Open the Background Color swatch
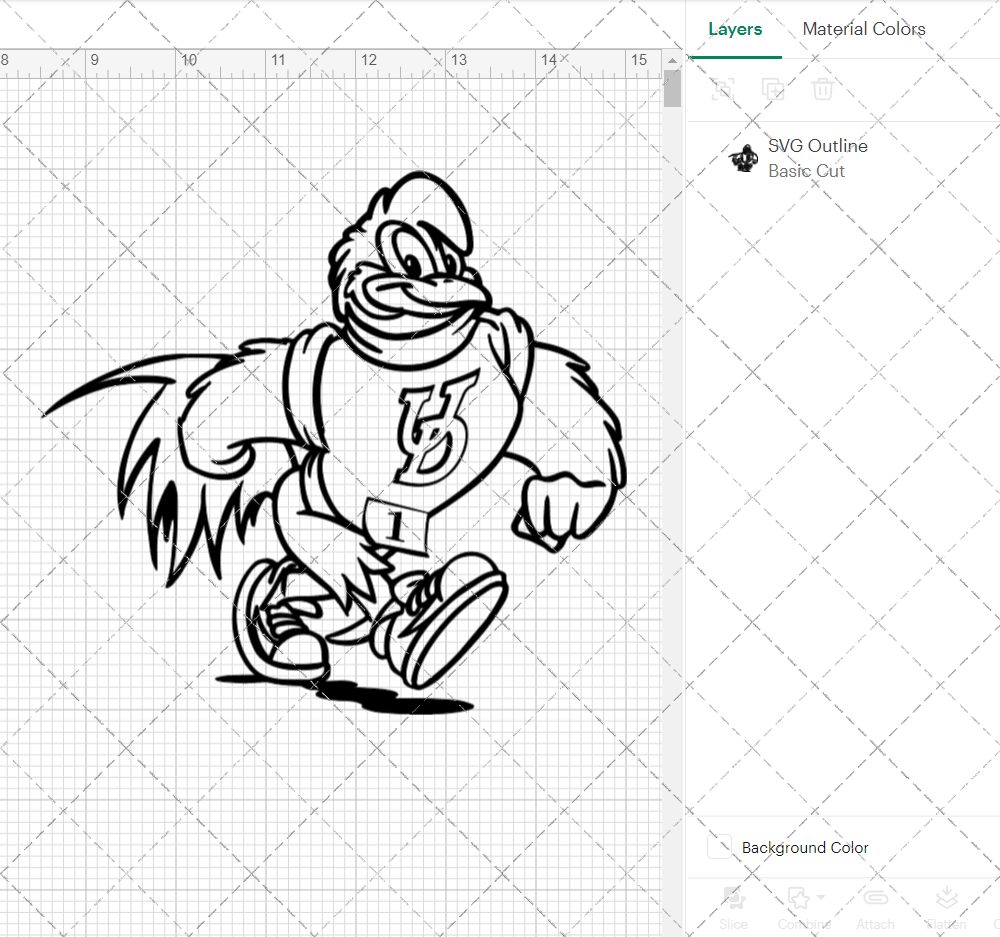This screenshot has height=937, width=1000. pyautogui.click(x=719, y=847)
